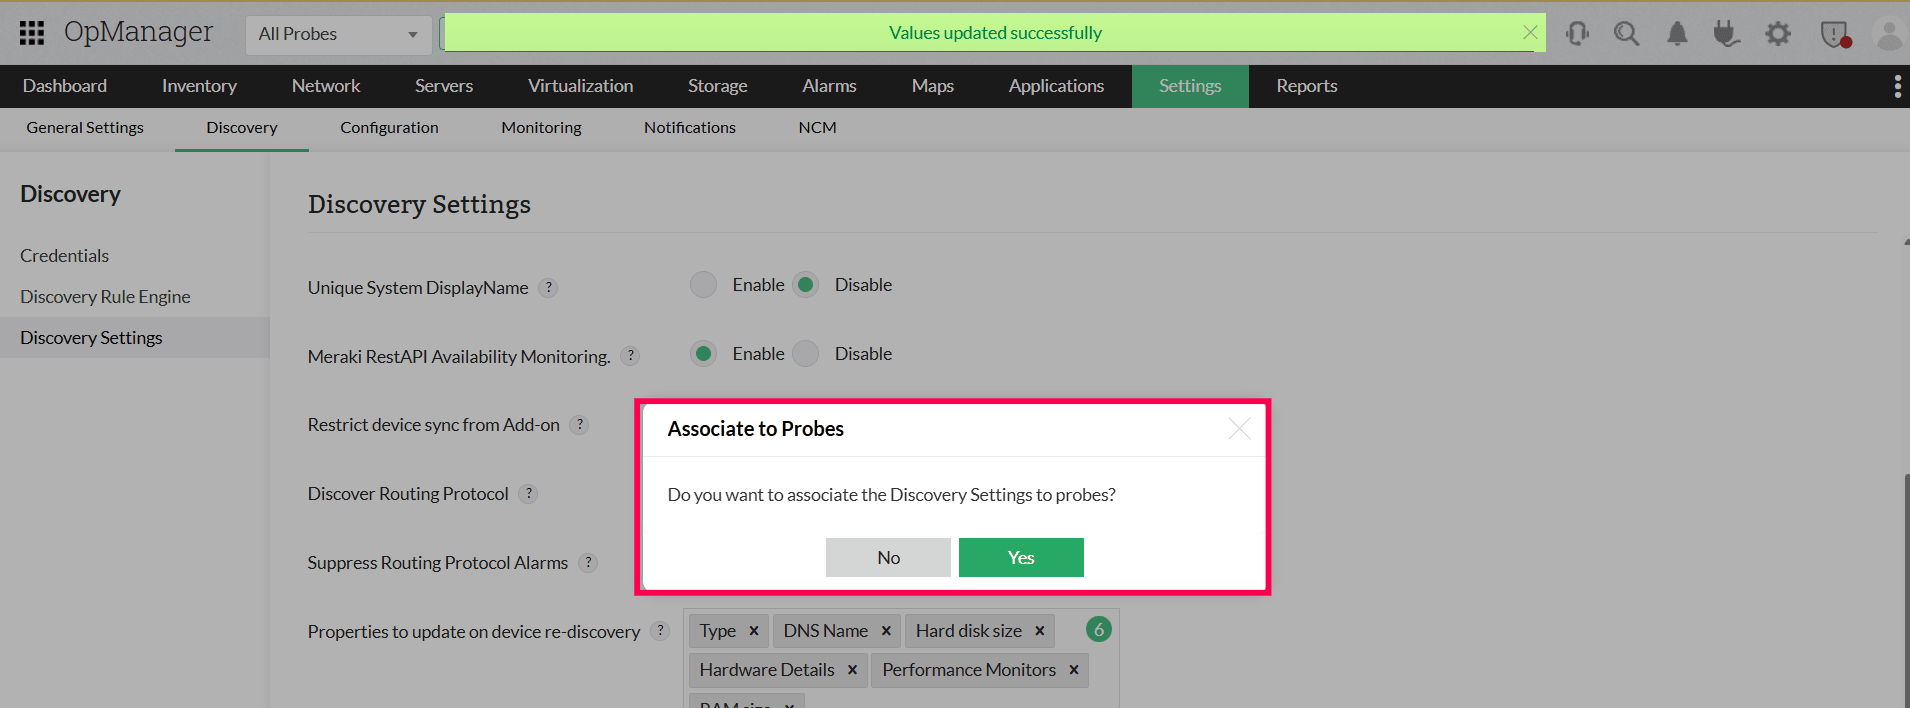The height and width of the screenshot is (708, 1910).
Task: Dismiss the success notification banner
Action: pos(1530,32)
